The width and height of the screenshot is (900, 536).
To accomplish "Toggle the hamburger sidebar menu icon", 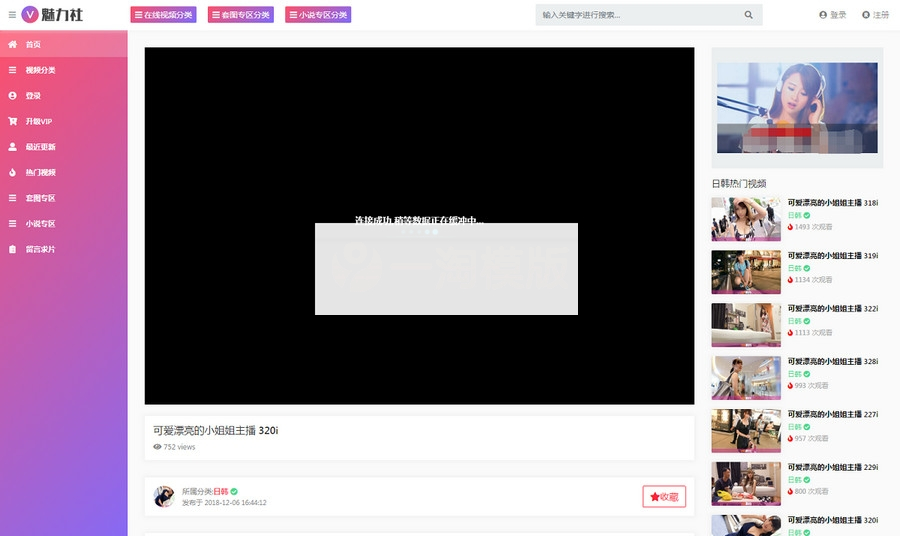I will (12, 15).
